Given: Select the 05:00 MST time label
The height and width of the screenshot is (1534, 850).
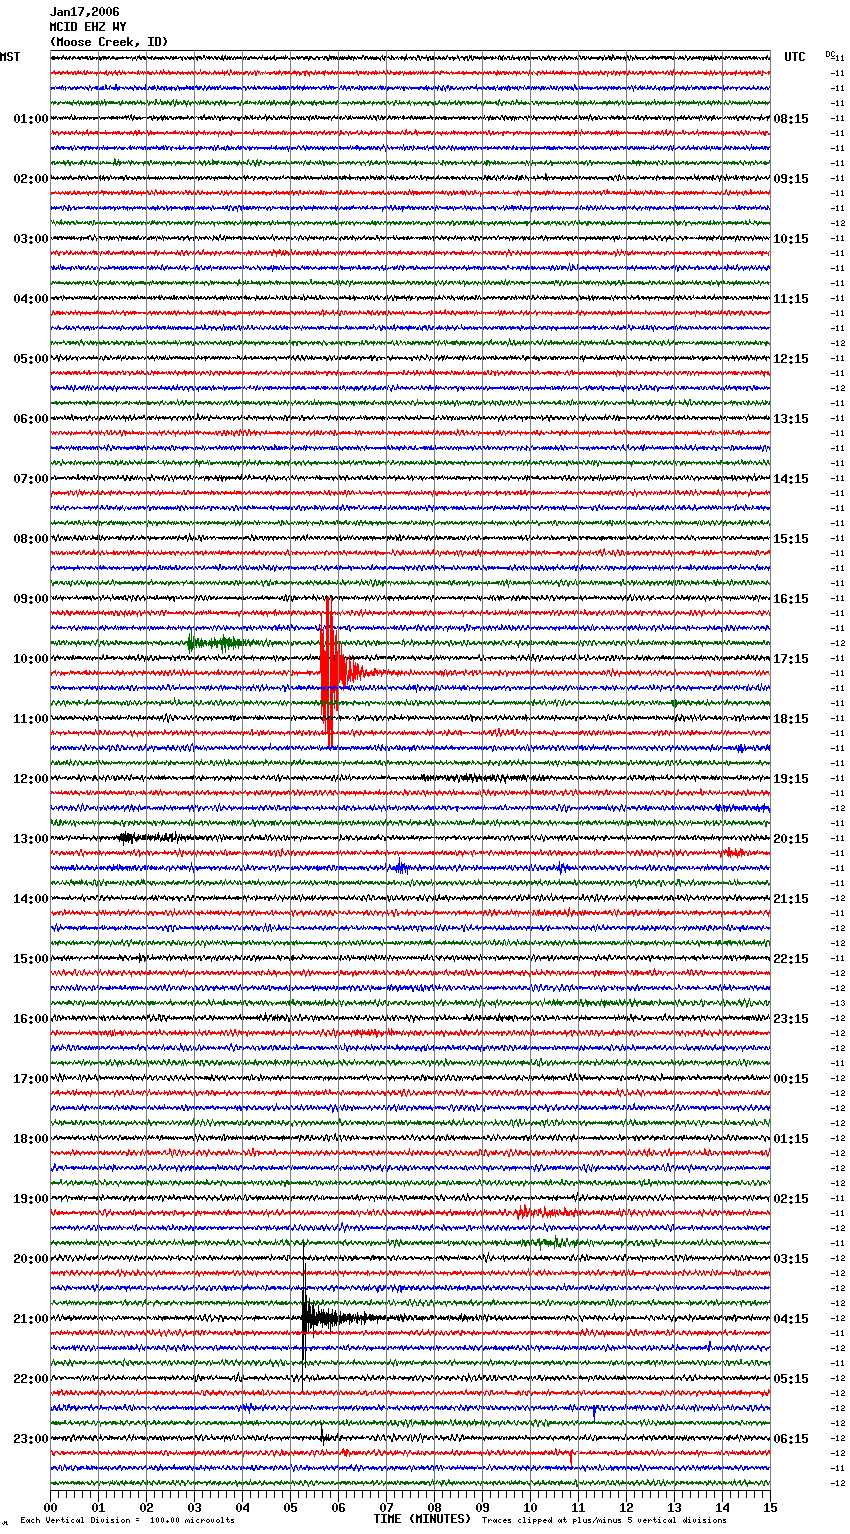Looking at the screenshot, I should coord(30,359).
